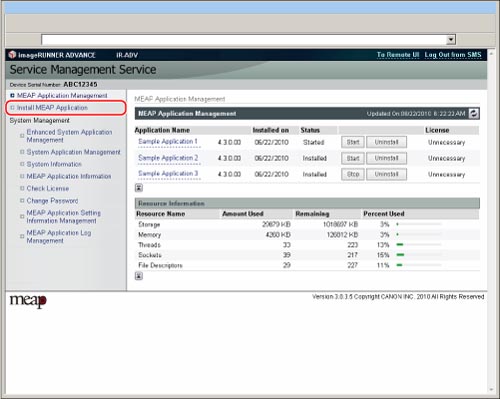Log out using Log Out from SMS
This screenshot has width=500, height=399.
click(453, 55)
